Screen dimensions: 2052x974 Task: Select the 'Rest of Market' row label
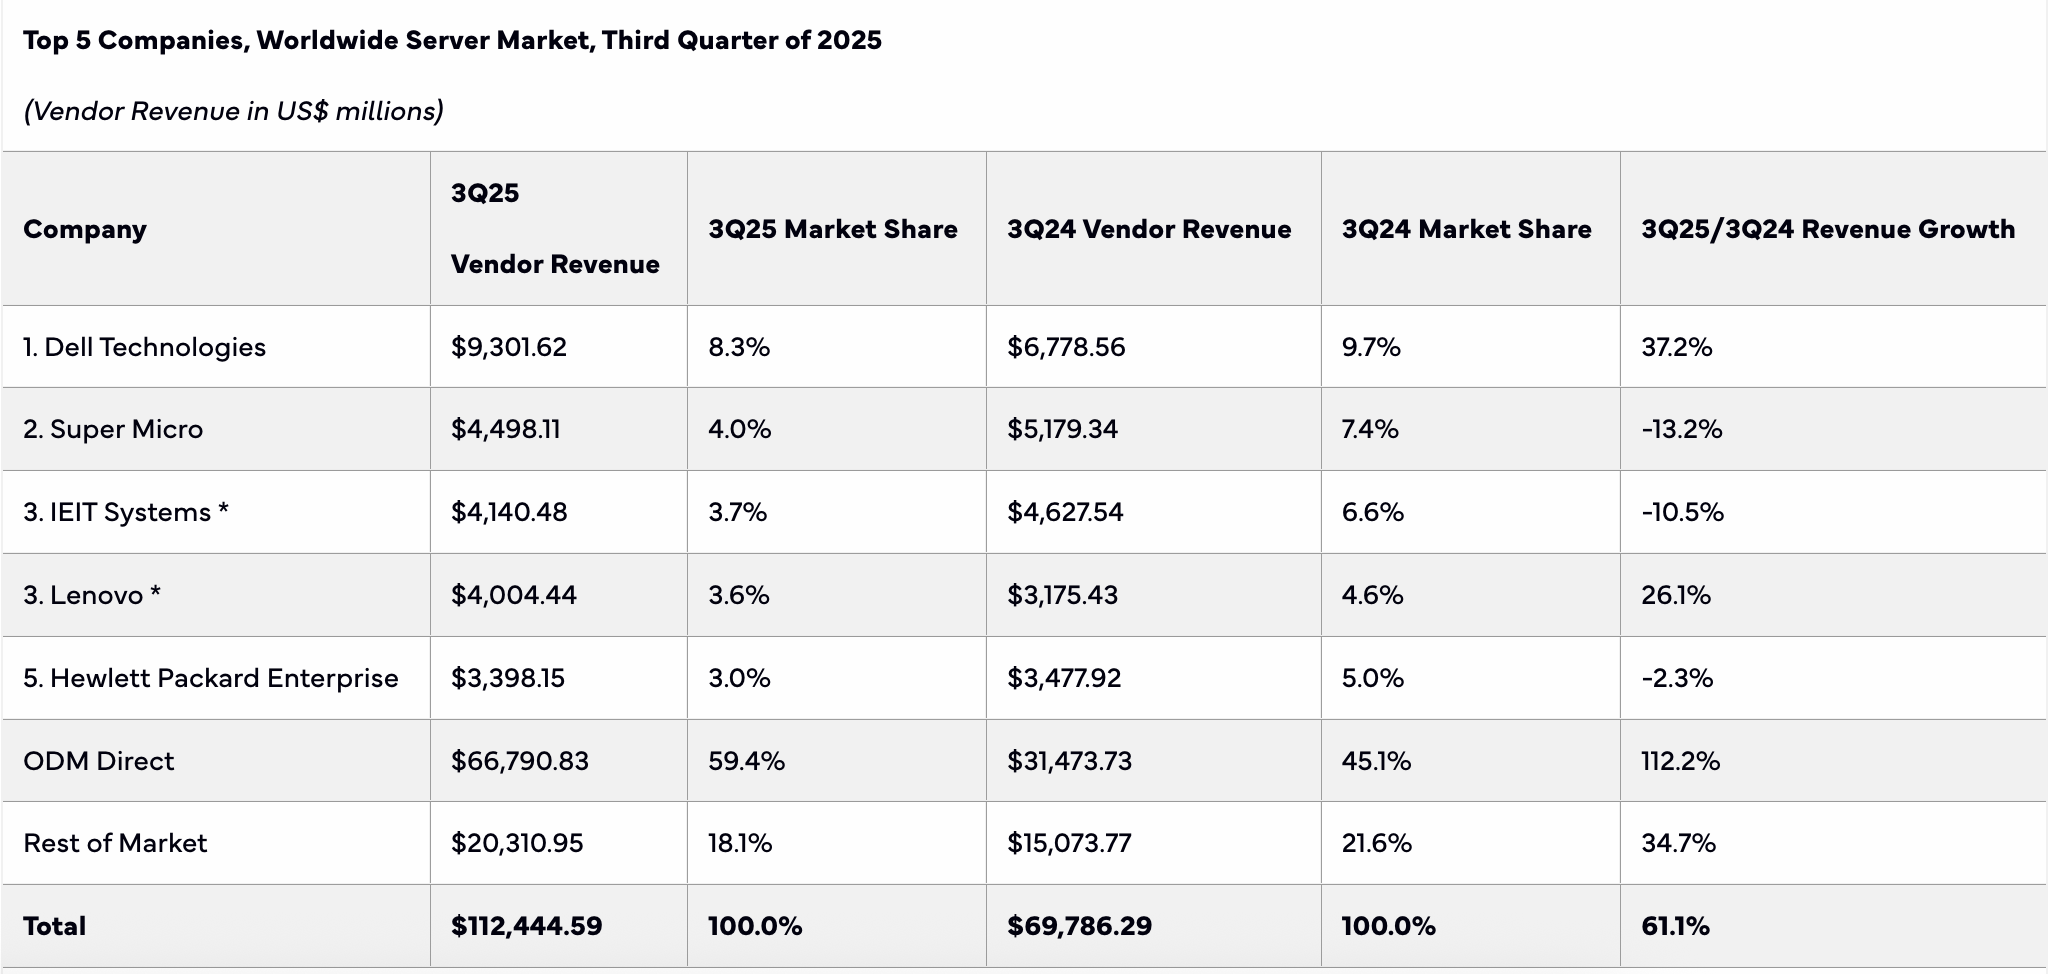point(115,843)
